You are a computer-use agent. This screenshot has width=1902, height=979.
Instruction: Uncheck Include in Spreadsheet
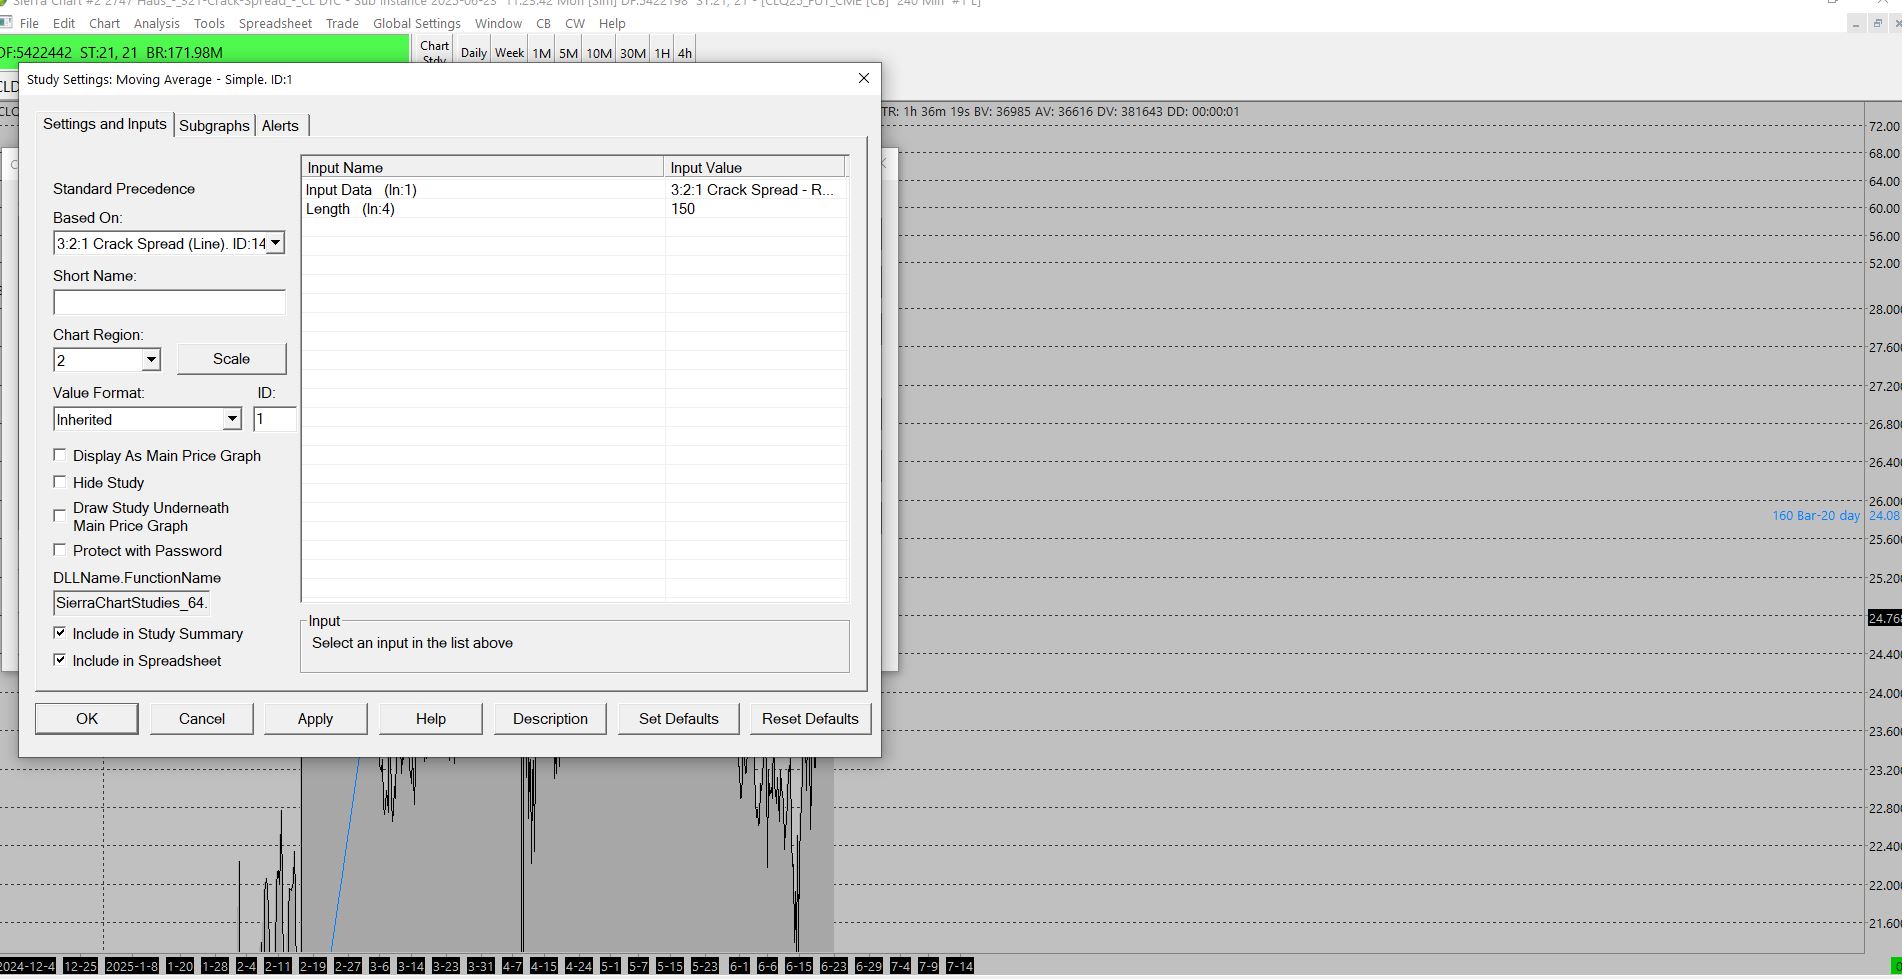(x=60, y=660)
